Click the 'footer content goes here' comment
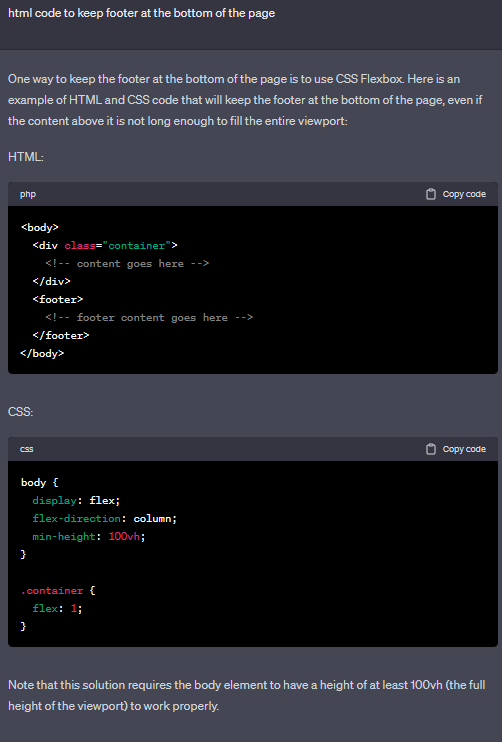The height and width of the screenshot is (742, 502). point(149,318)
